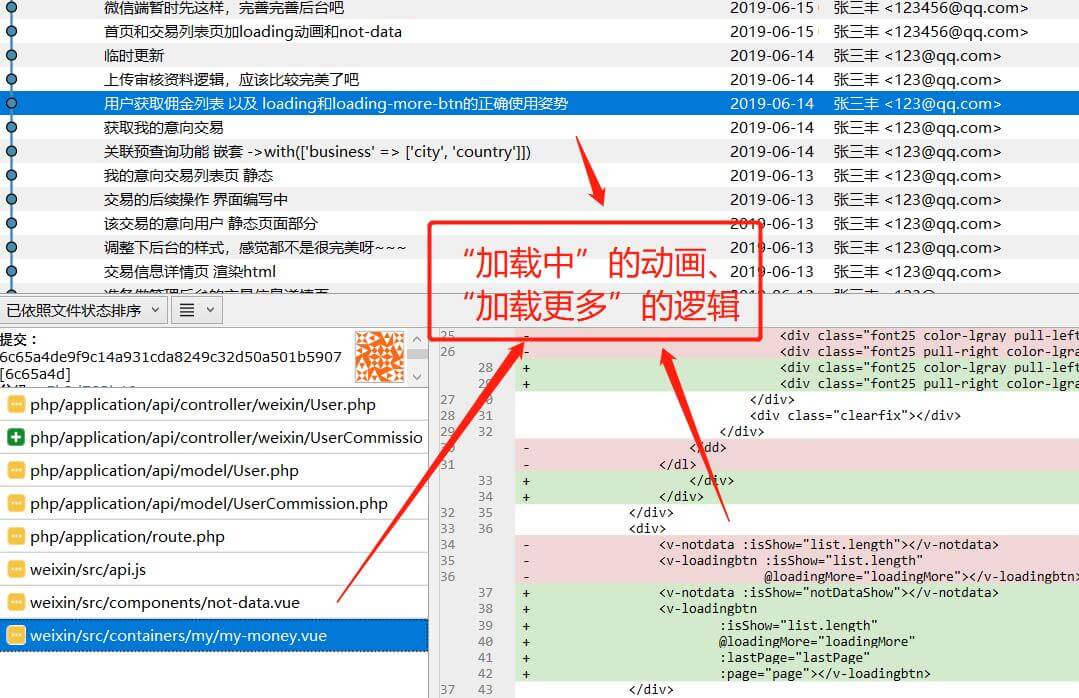Open the list view mode dropdown
Viewport: 1079px width, 698px height.
click(196, 311)
